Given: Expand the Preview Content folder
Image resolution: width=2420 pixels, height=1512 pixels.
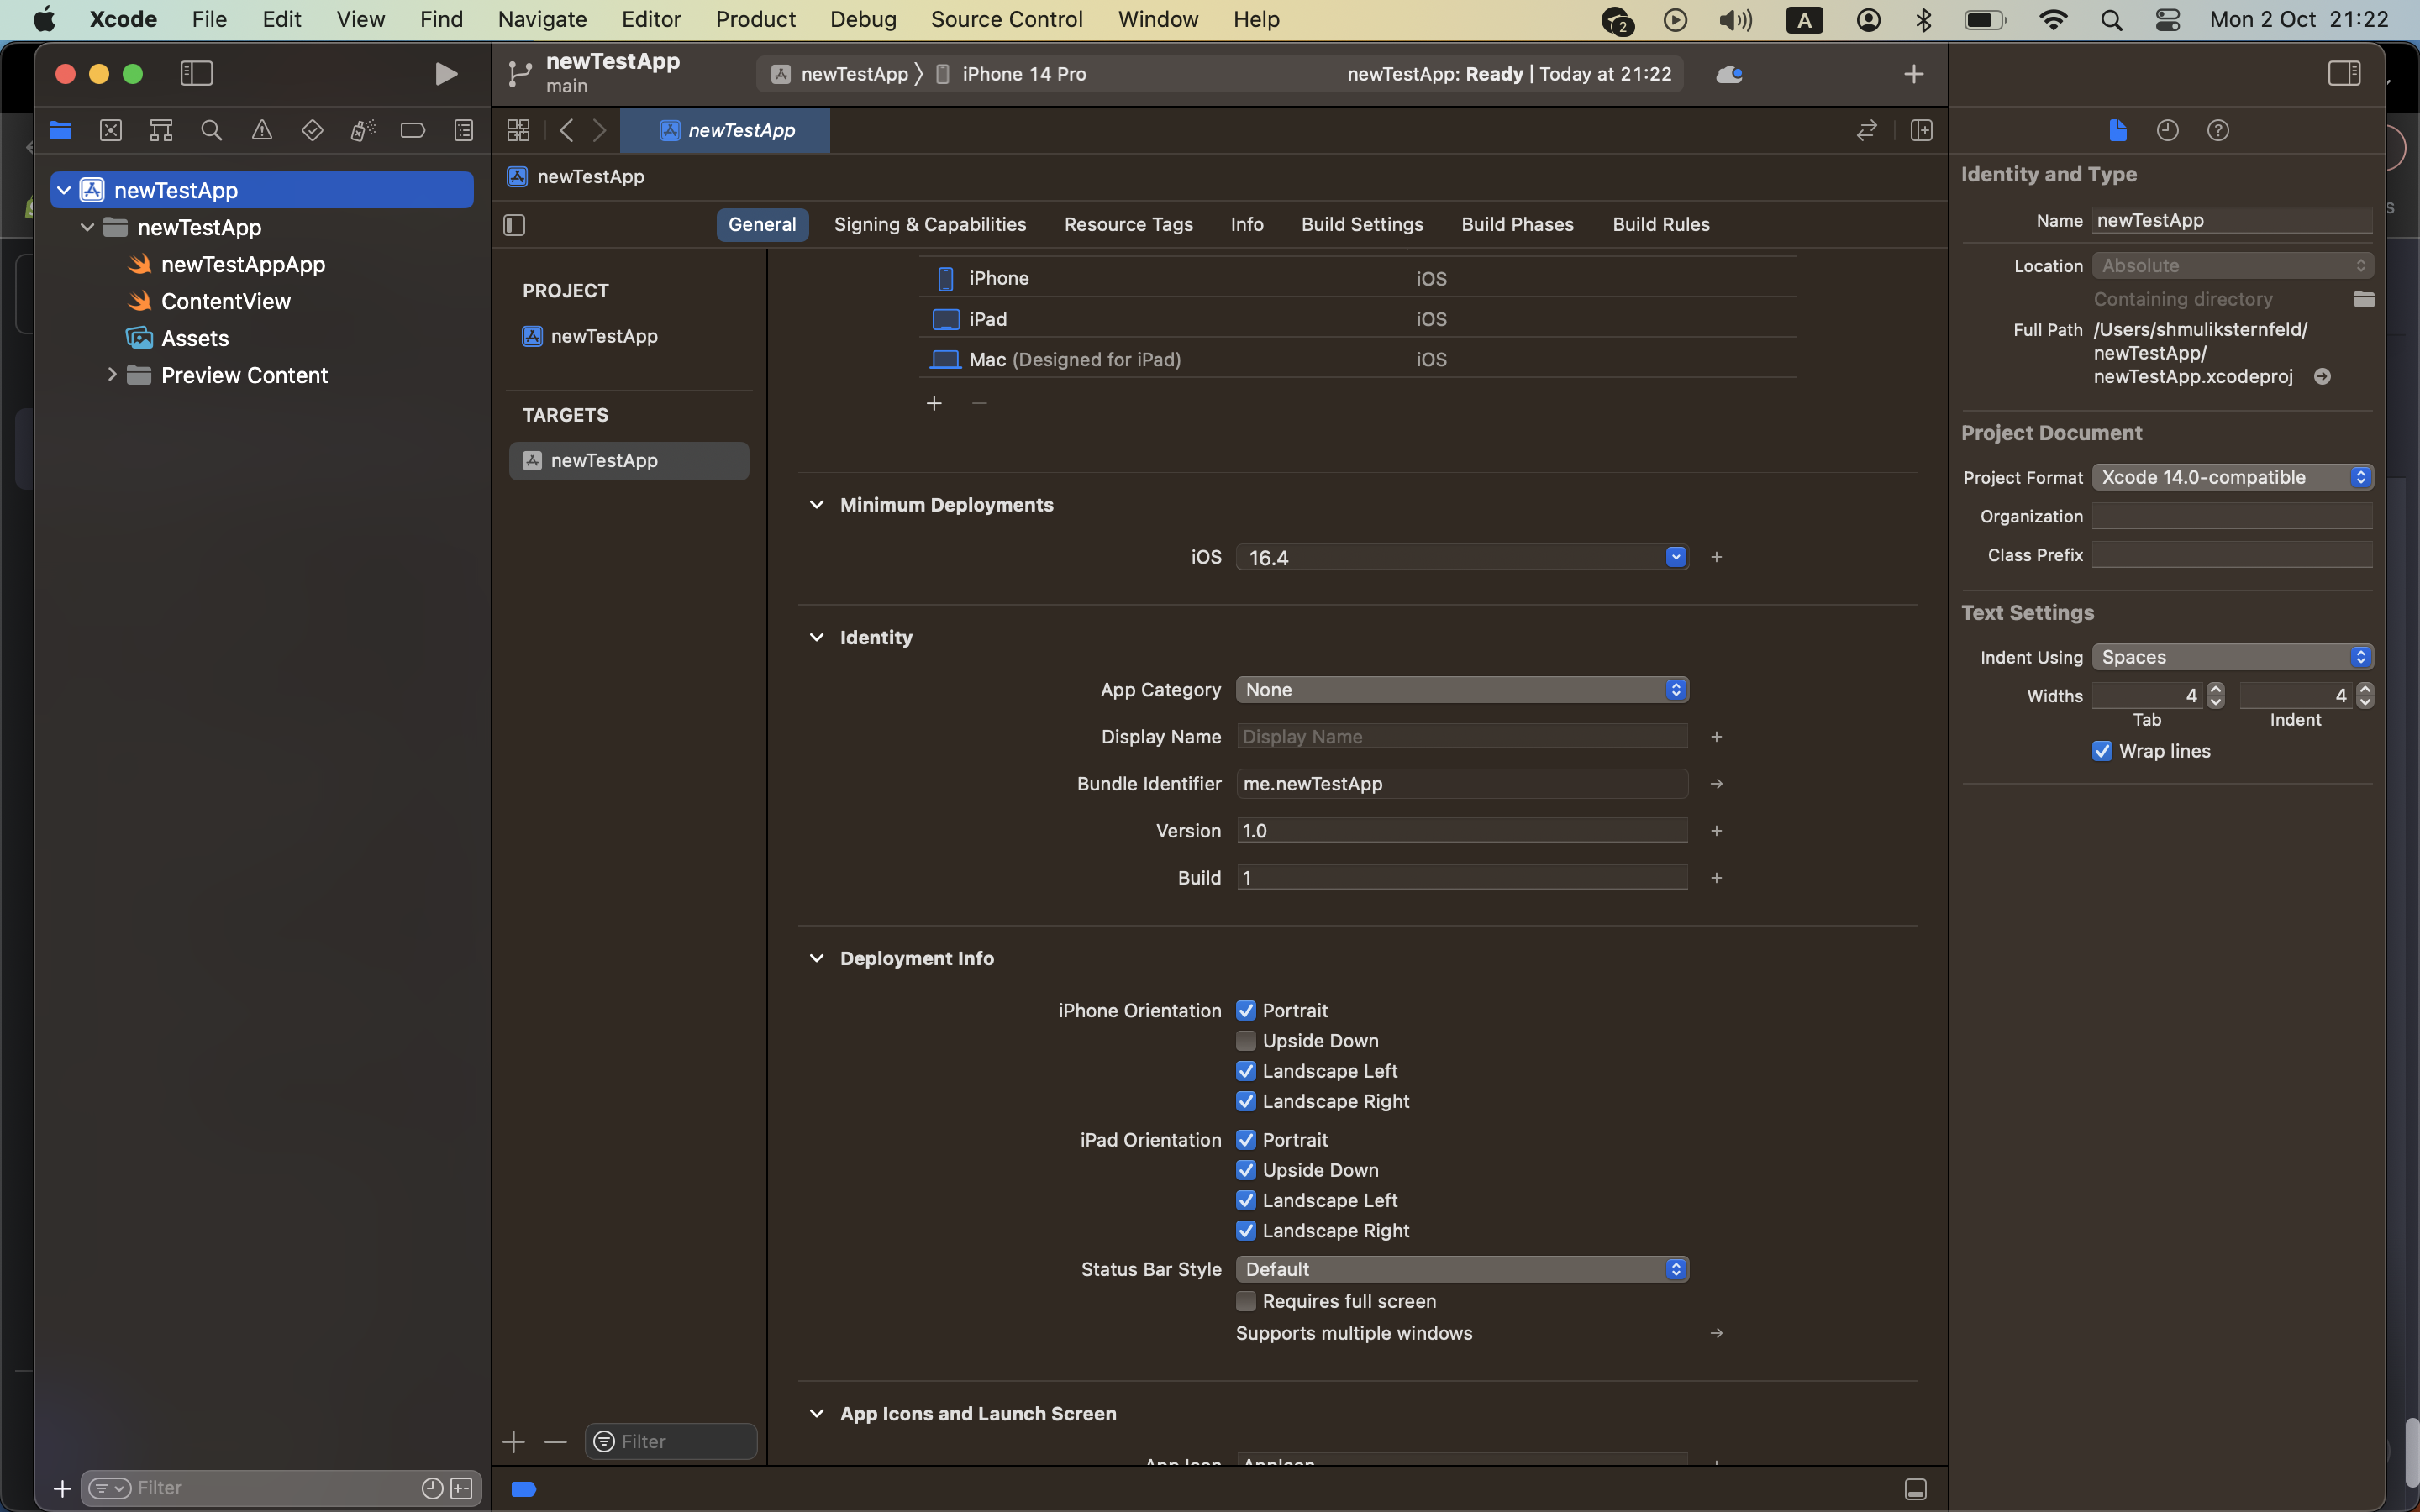Looking at the screenshot, I should point(111,375).
